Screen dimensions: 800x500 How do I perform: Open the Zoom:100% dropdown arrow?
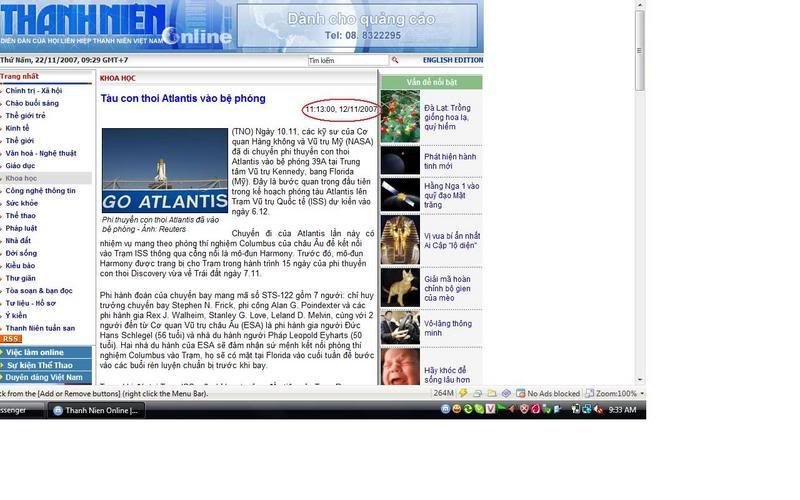coord(641,393)
